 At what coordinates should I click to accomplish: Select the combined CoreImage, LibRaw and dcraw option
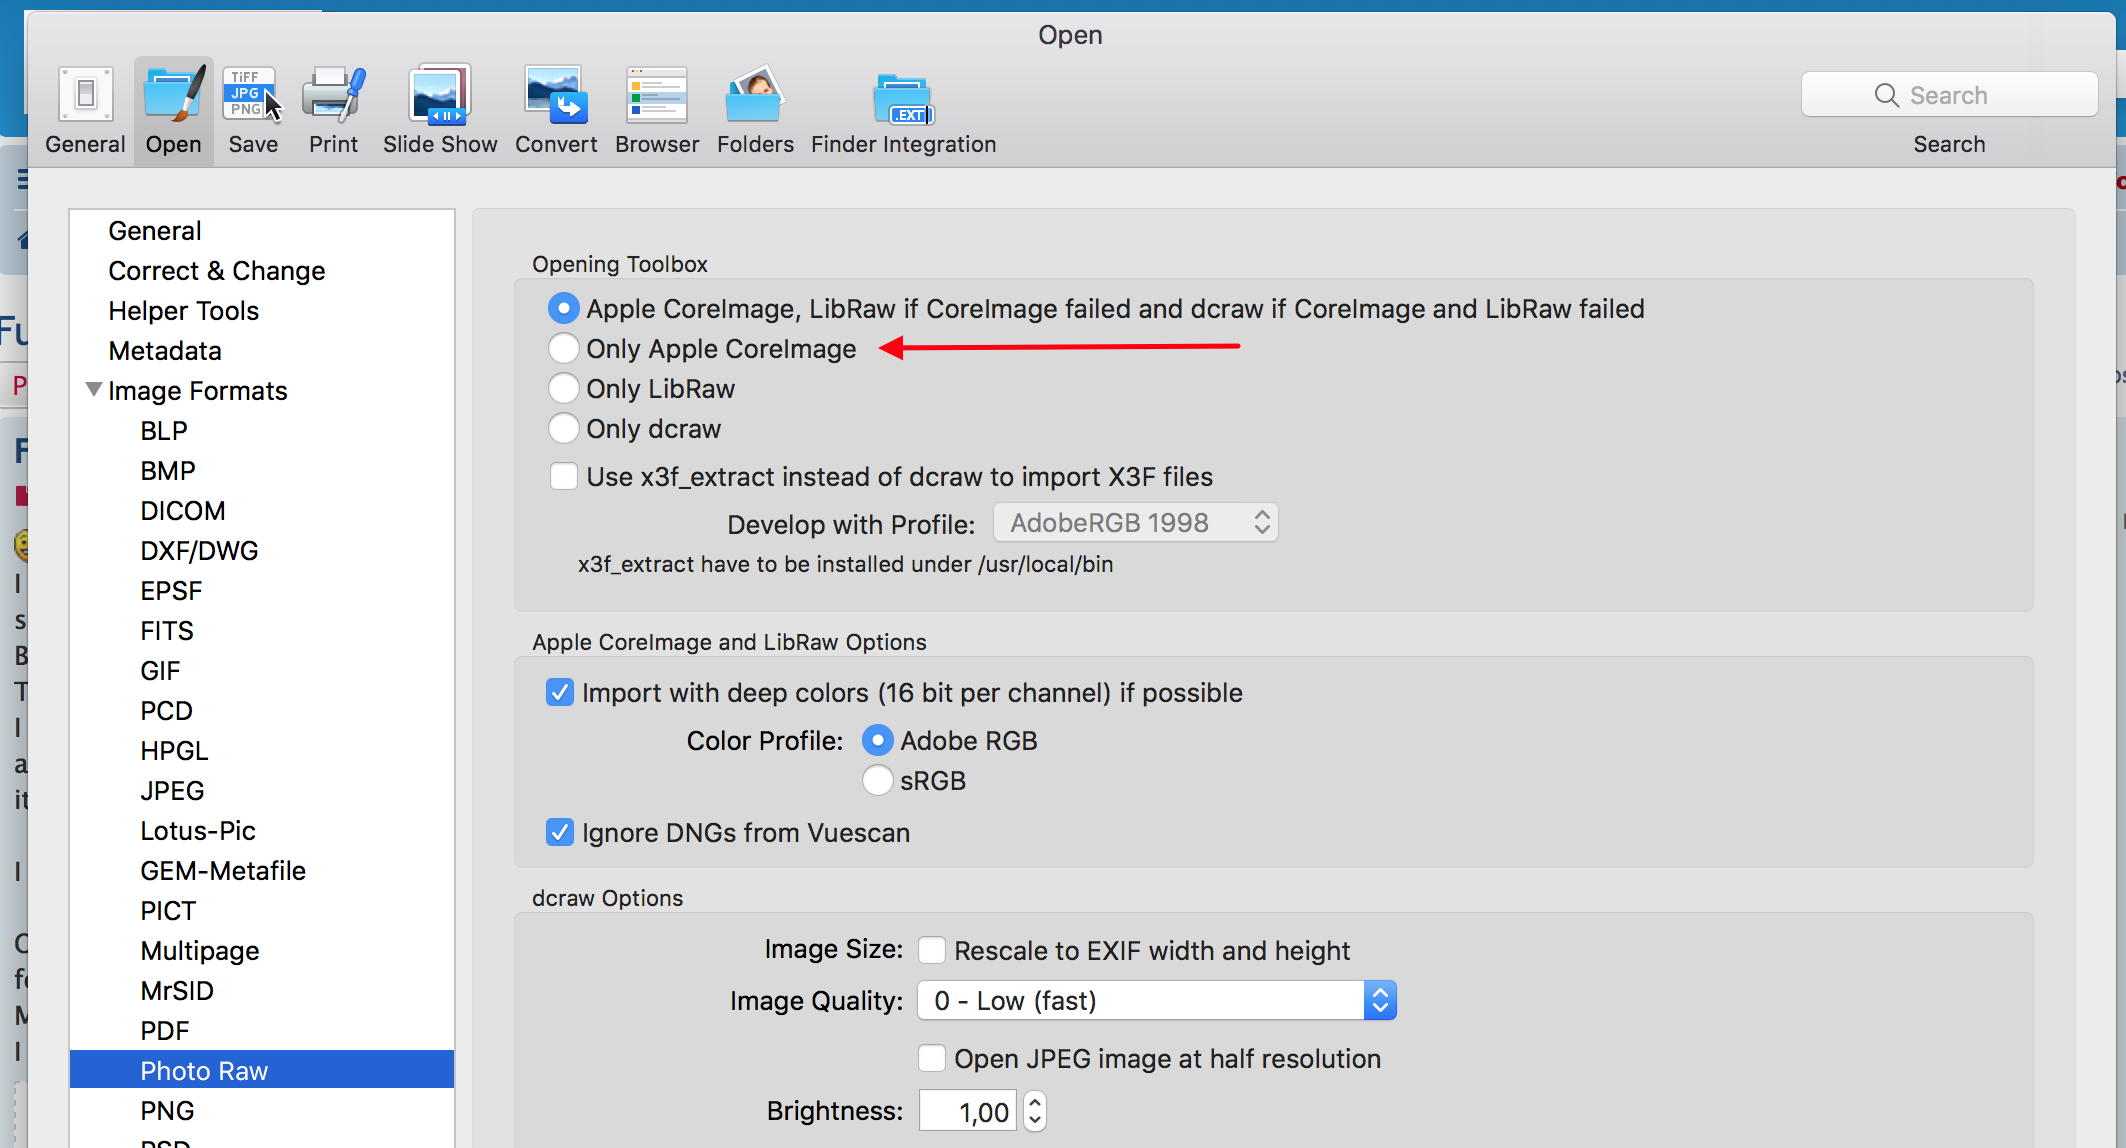pos(564,308)
